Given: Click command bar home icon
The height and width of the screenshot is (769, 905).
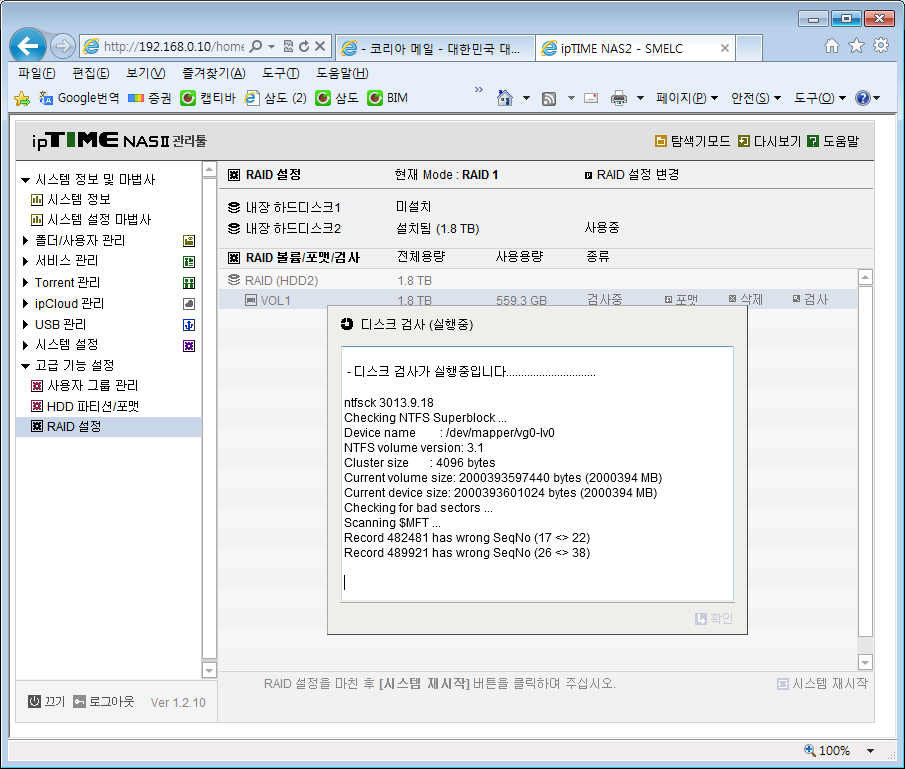Looking at the screenshot, I should click(505, 98).
